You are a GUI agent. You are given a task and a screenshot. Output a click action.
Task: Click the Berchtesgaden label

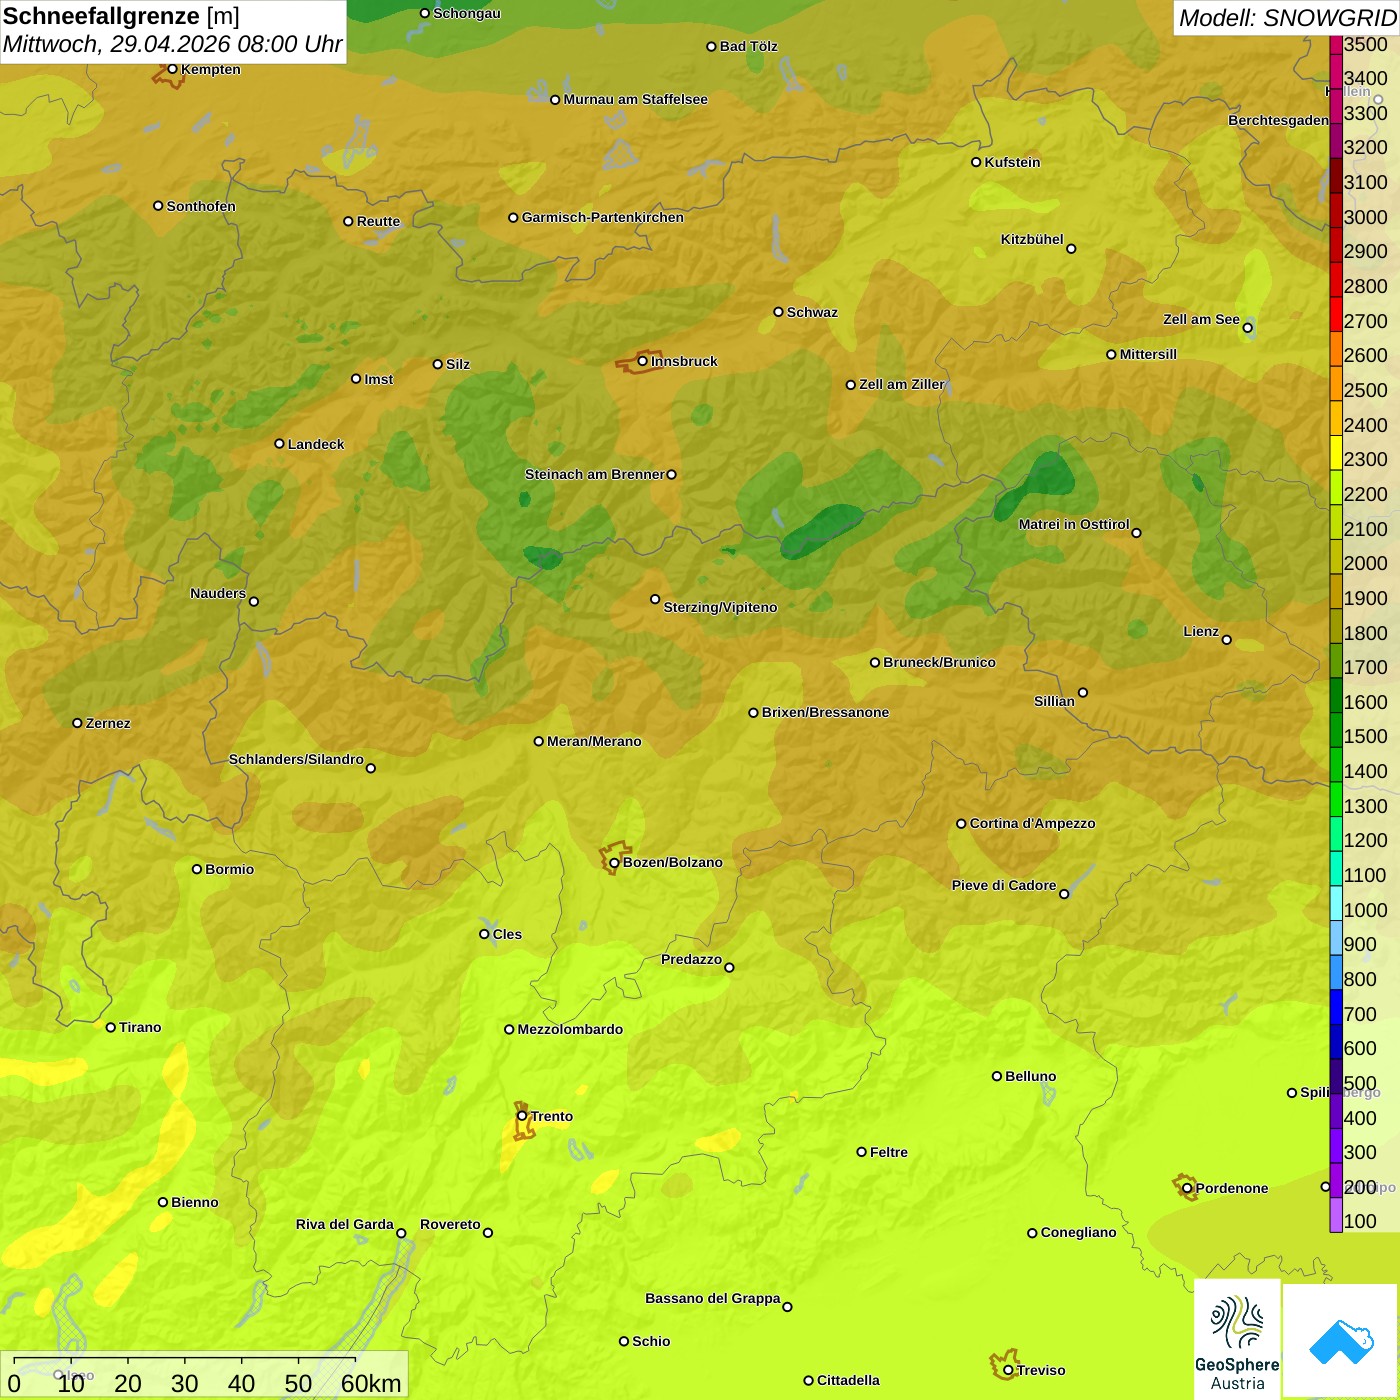click(1278, 120)
